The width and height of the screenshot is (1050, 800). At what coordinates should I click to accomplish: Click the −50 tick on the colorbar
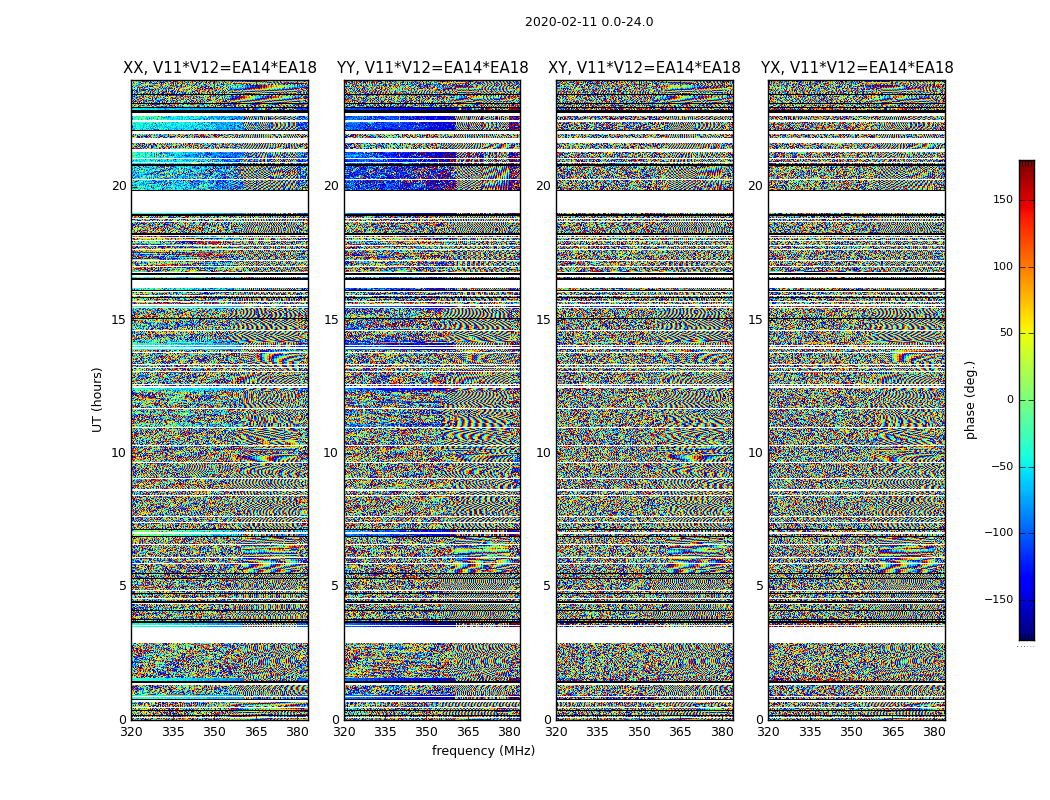tap(1001, 466)
